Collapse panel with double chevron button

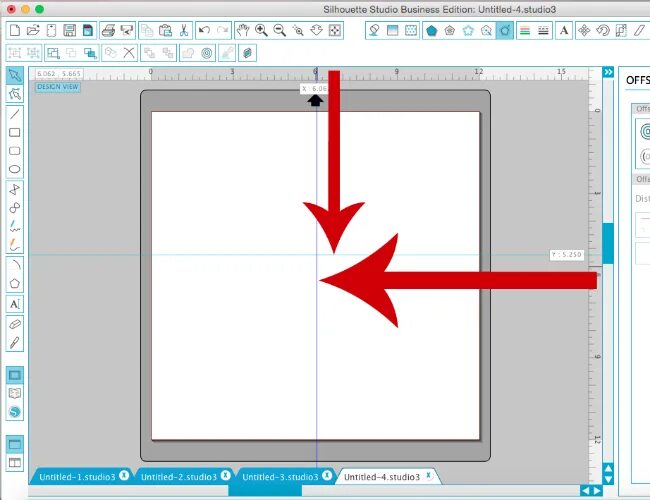click(608, 72)
